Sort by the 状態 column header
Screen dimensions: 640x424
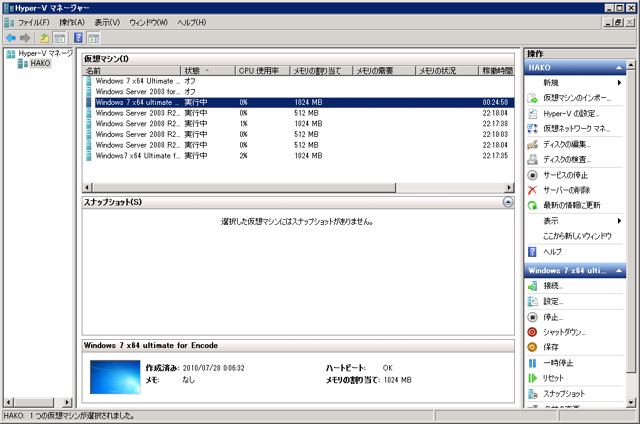208,71
